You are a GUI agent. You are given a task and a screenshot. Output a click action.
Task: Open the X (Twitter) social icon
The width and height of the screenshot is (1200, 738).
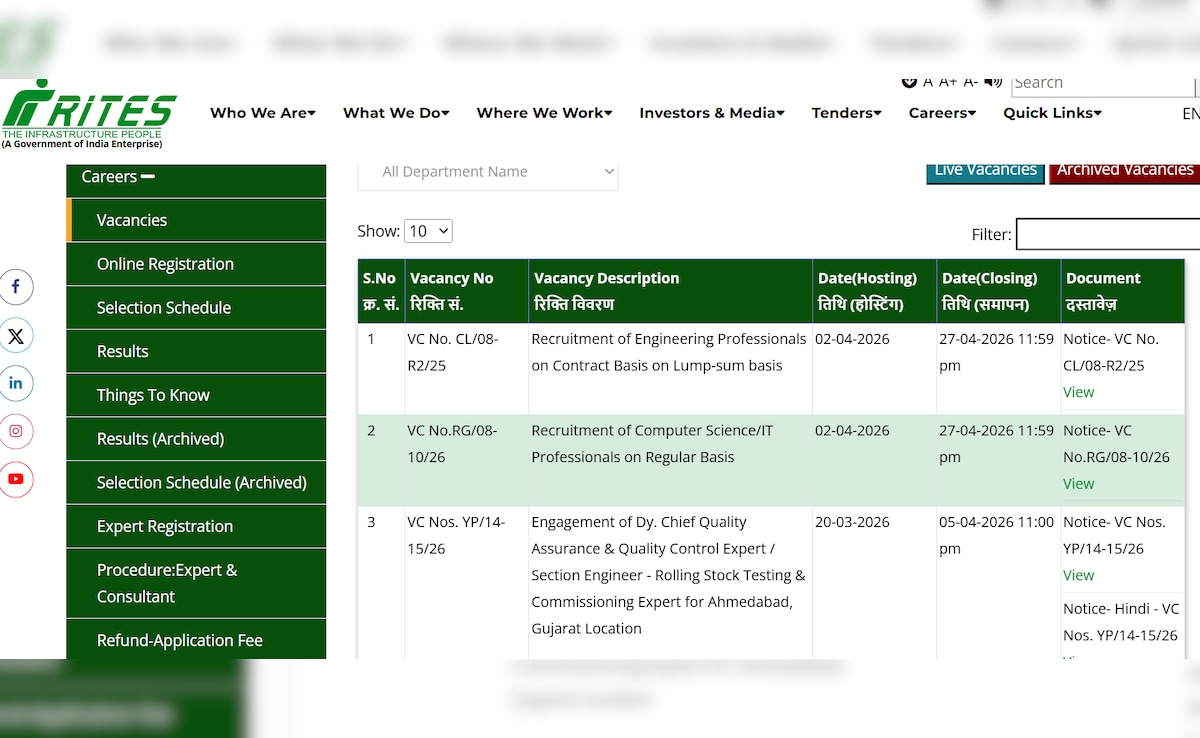[x=16, y=335]
